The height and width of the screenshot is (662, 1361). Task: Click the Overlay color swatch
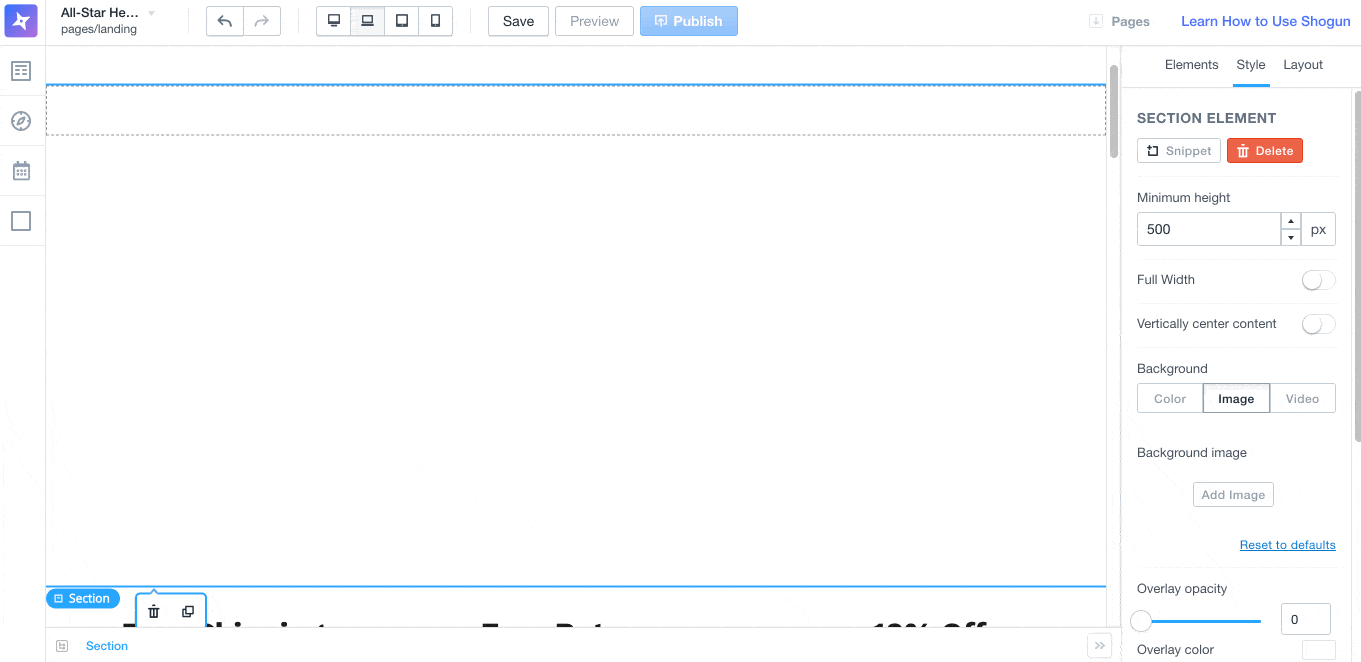click(1318, 650)
